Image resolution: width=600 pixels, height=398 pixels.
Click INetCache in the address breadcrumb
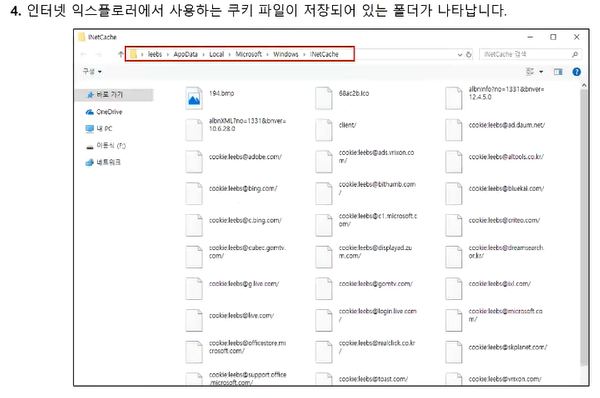[324, 54]
